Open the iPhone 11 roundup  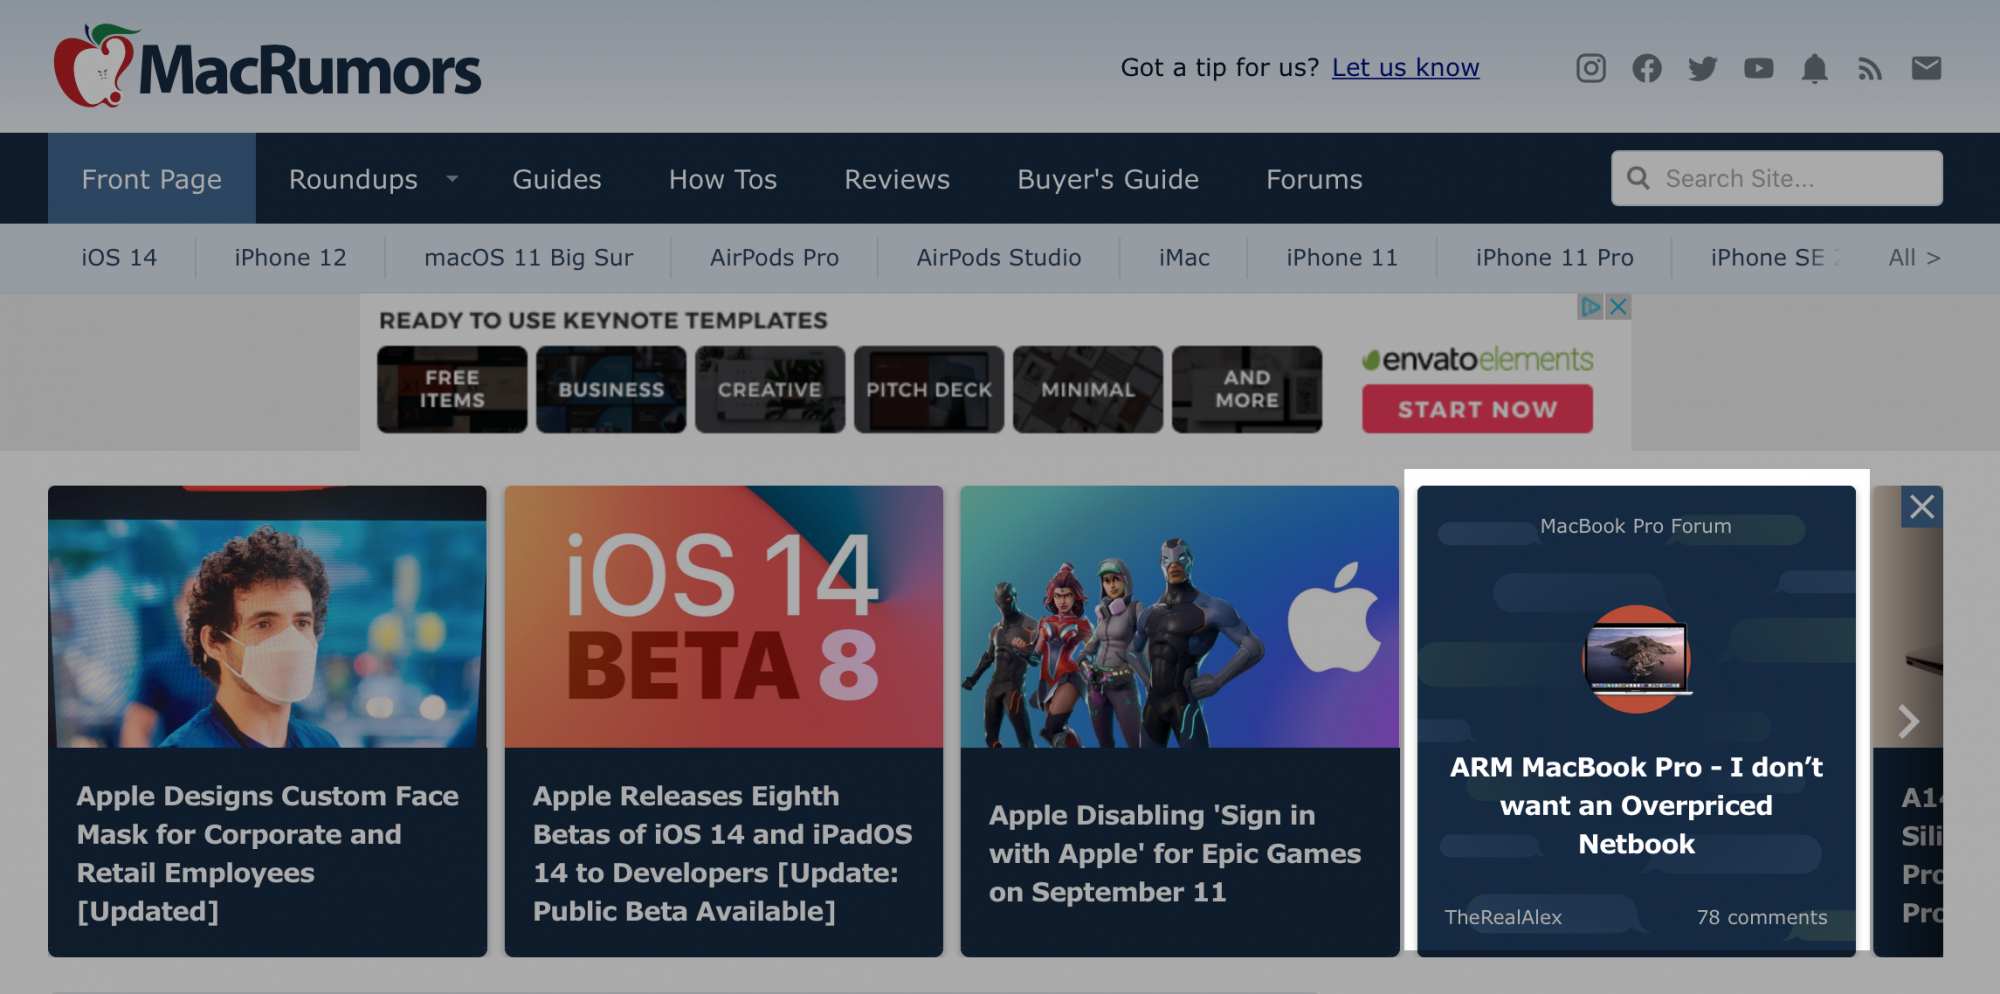(1342, 258)
